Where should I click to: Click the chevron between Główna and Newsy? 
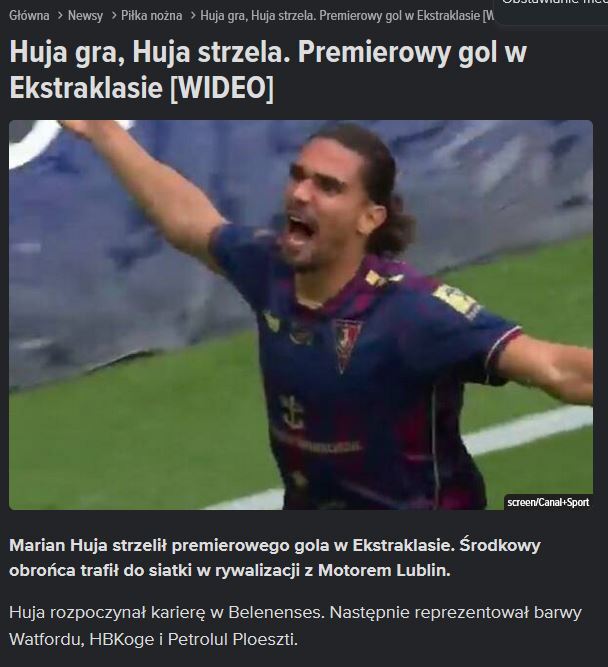pos(60,16)
